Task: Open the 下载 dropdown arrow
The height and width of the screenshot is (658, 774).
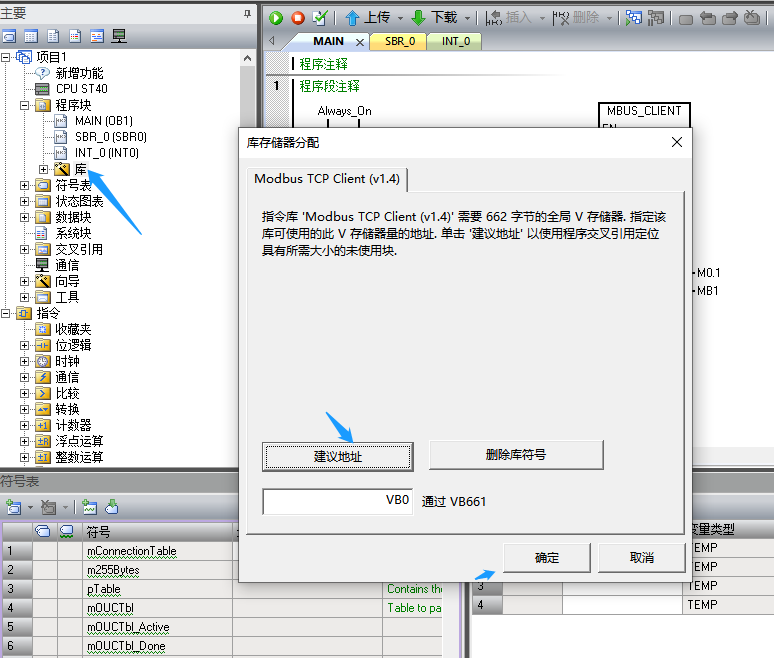Action: pyautogui.click(x=467, y=17)
